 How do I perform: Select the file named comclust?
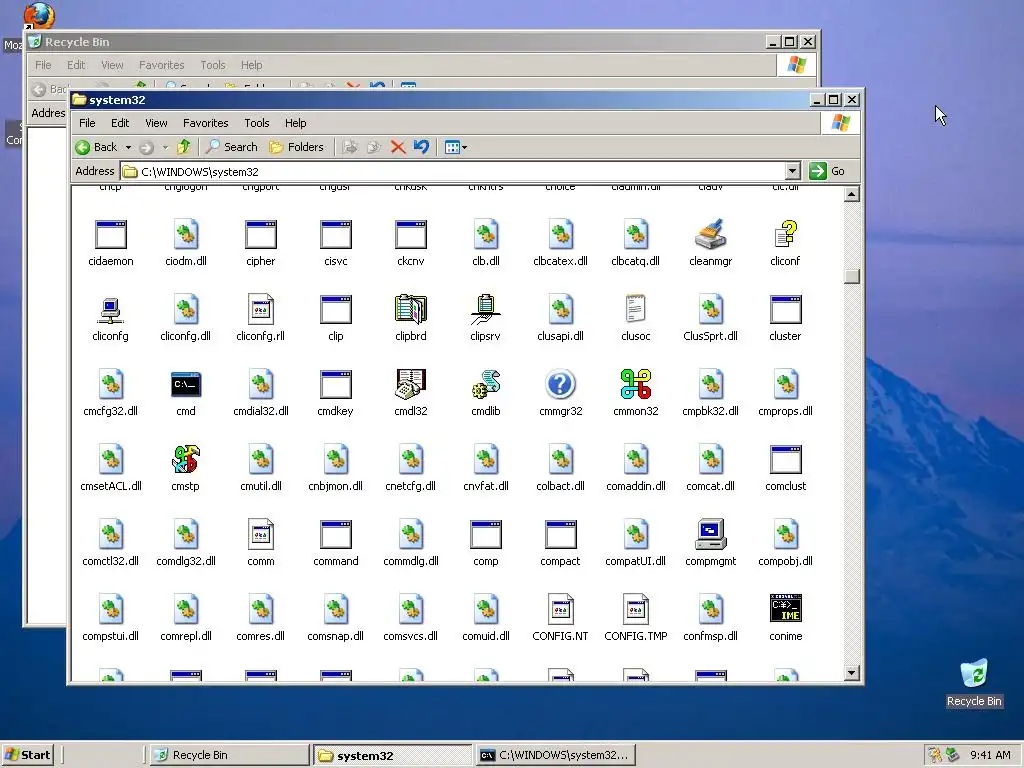pos(786,468)
